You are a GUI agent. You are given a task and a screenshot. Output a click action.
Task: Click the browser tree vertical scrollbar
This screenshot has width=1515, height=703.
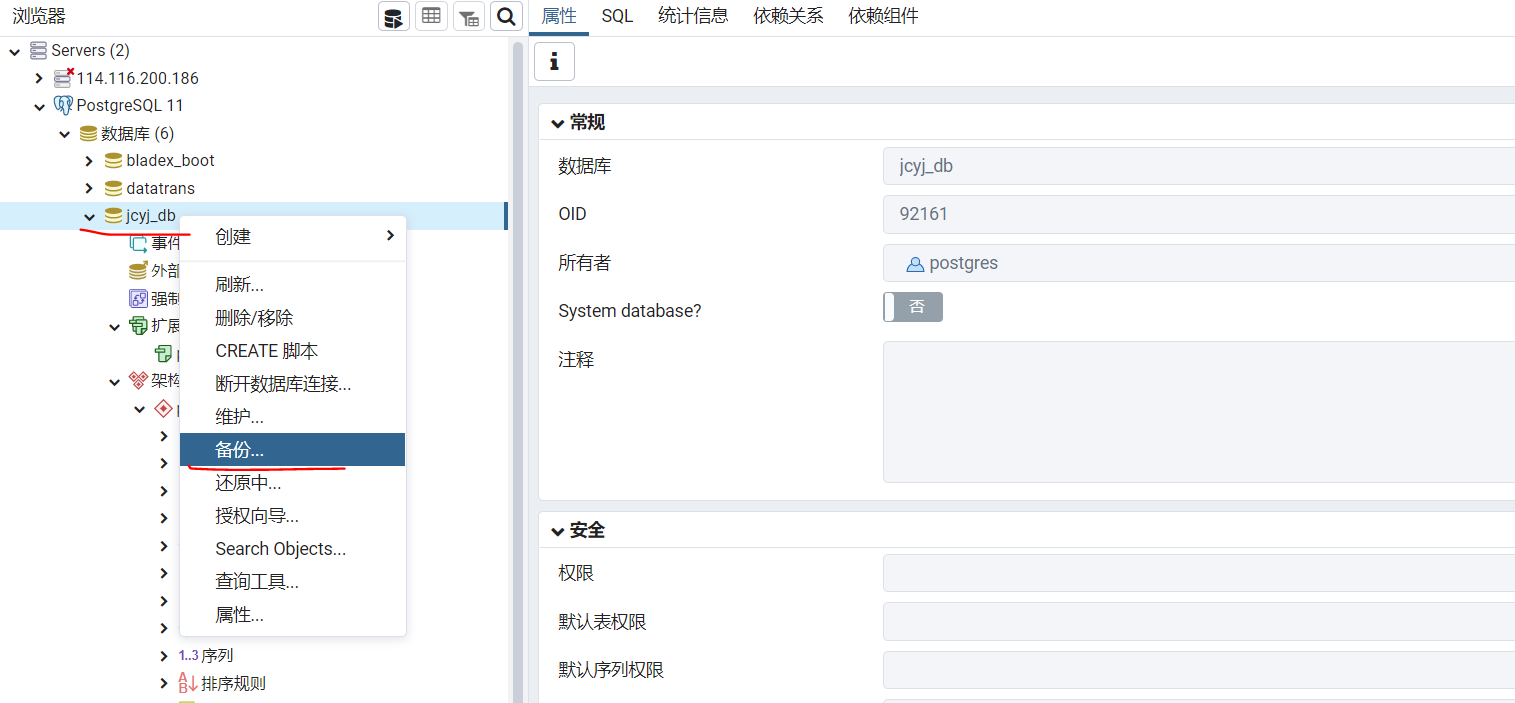518,372
